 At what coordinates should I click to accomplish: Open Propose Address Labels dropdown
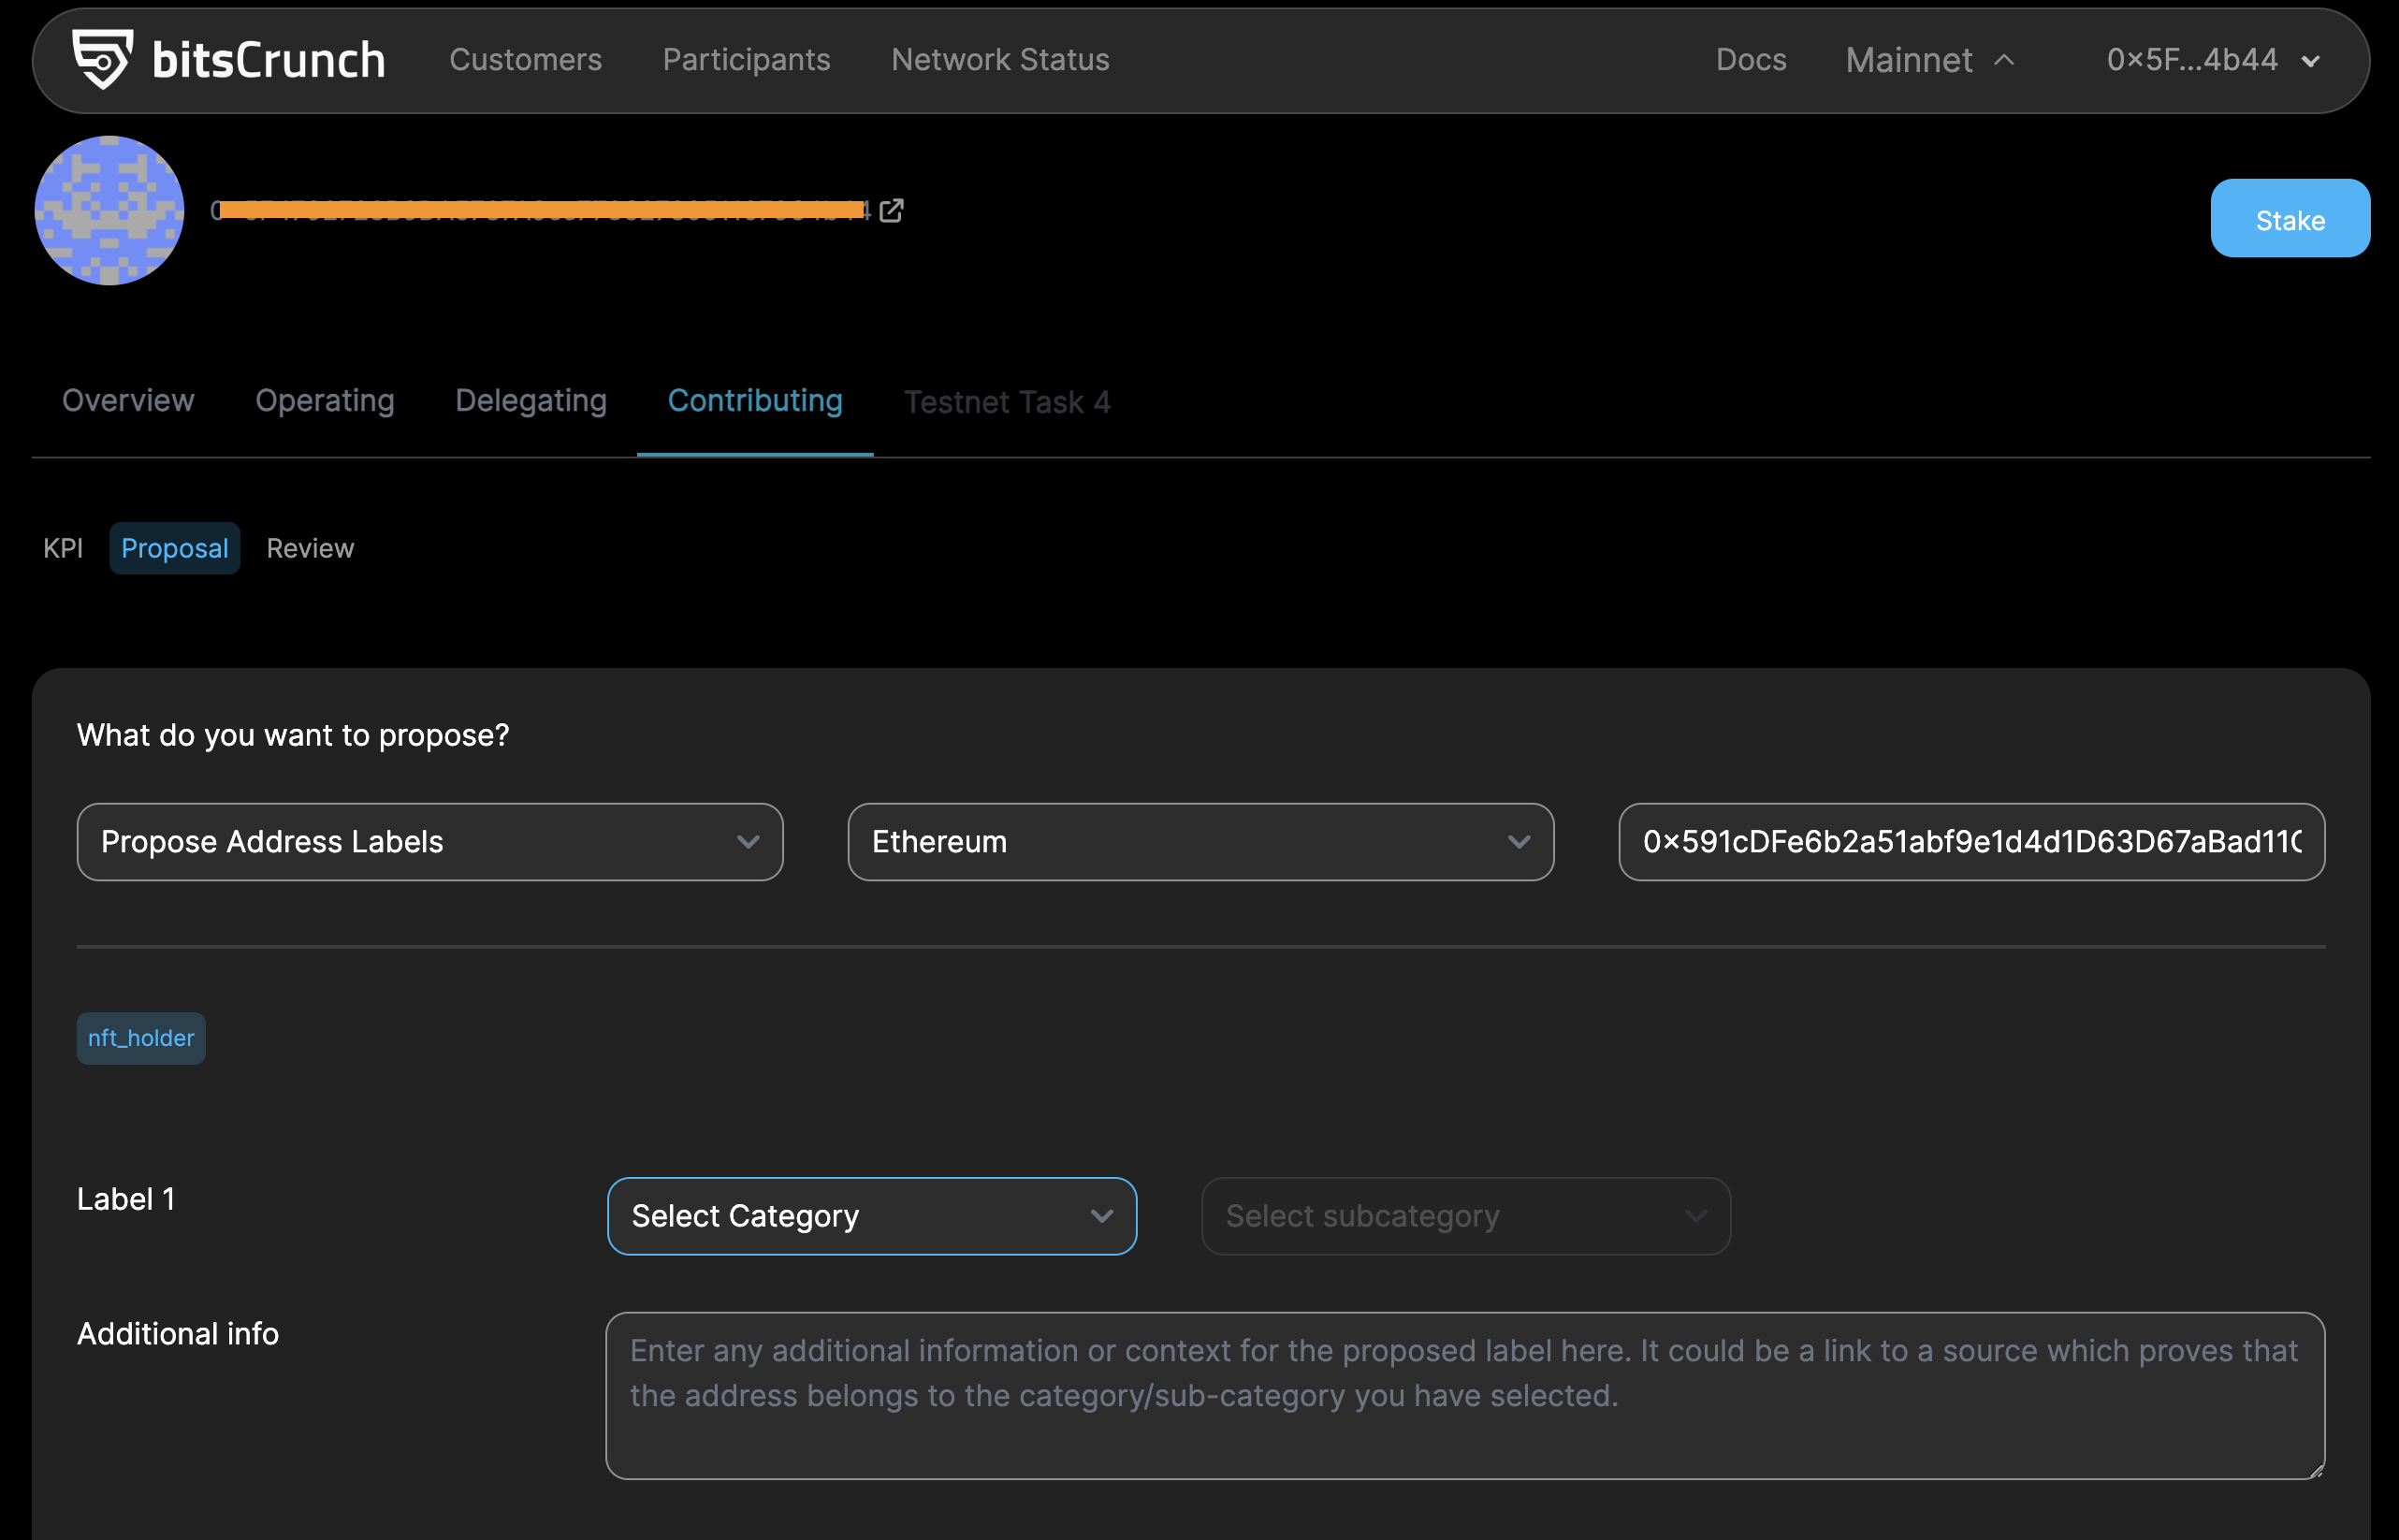click(x=430, y=842)
